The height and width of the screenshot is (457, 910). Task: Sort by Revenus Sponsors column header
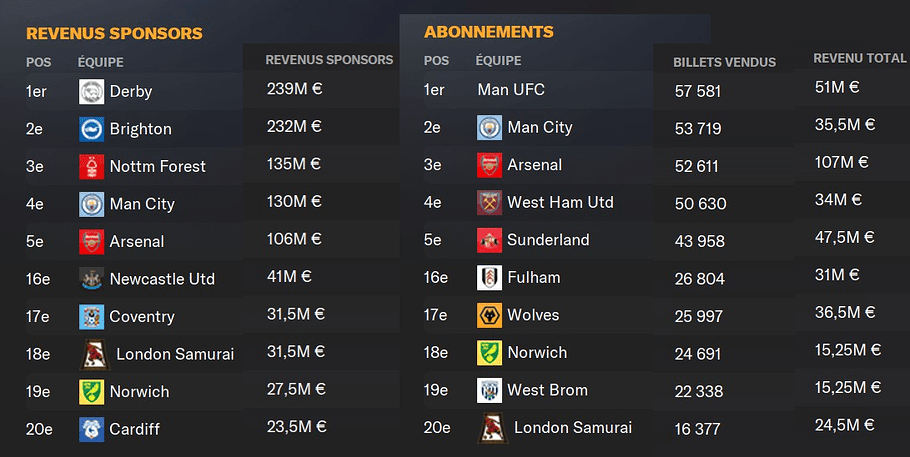tap(329, 60)
